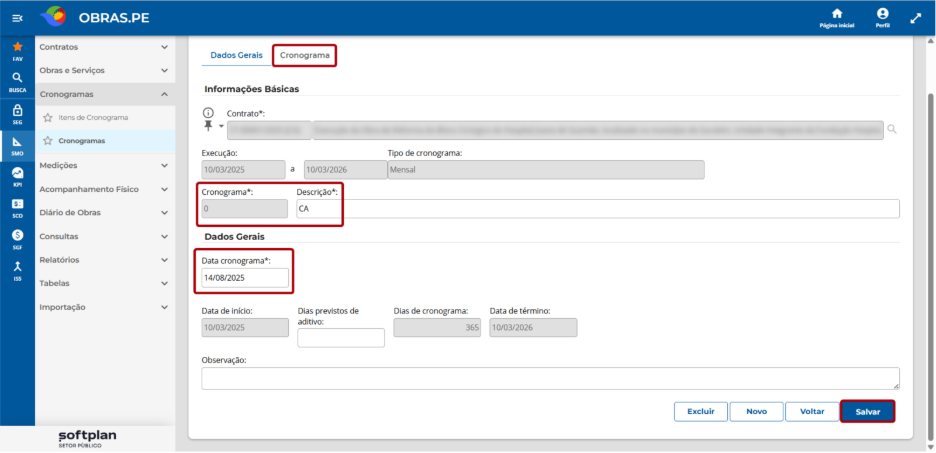Click the magnifier icon of the Contrato field
The height and width of the screenshot is (453, 936).
(892, 129)
